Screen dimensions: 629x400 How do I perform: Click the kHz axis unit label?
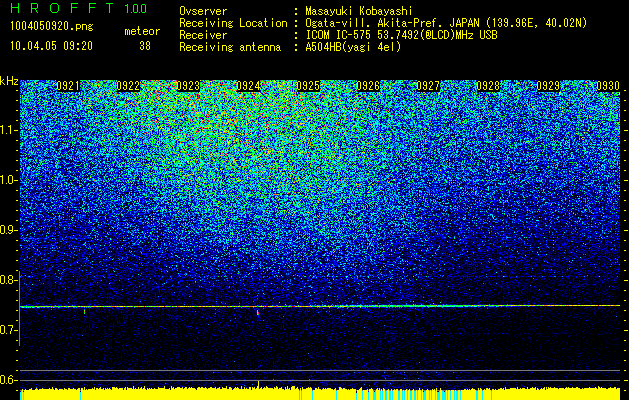pyautogui.click(x=9, y=81)
